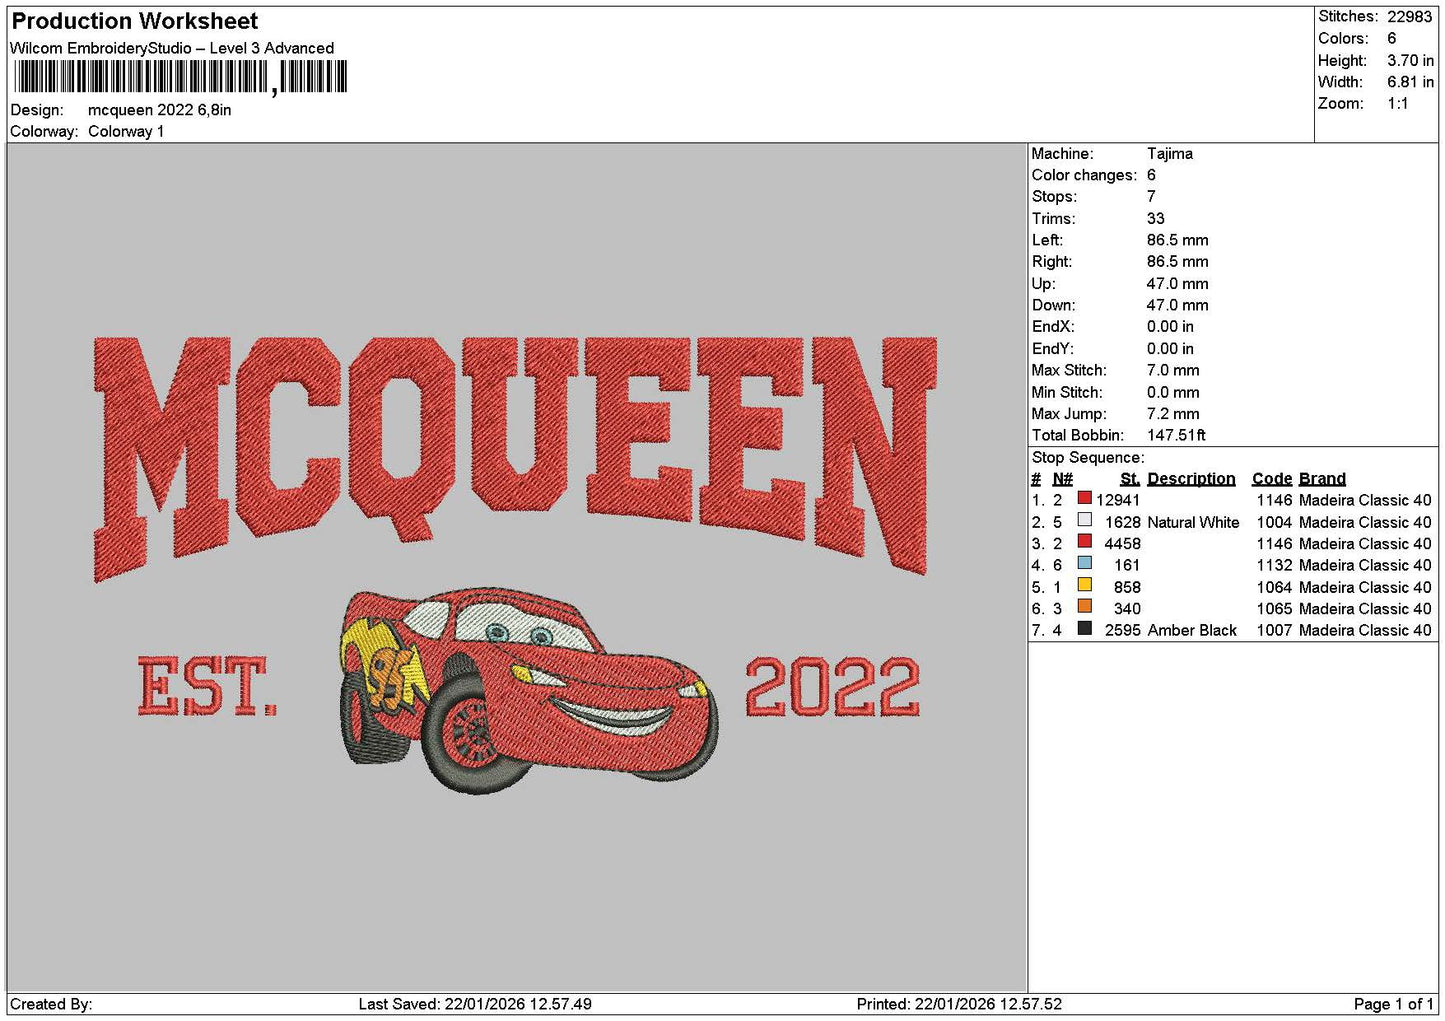1445x1021 pixels.
Task: Click 'Wilcom EmbroideryStudio – Level 3 Advanced' text
Action: [172, 48]
